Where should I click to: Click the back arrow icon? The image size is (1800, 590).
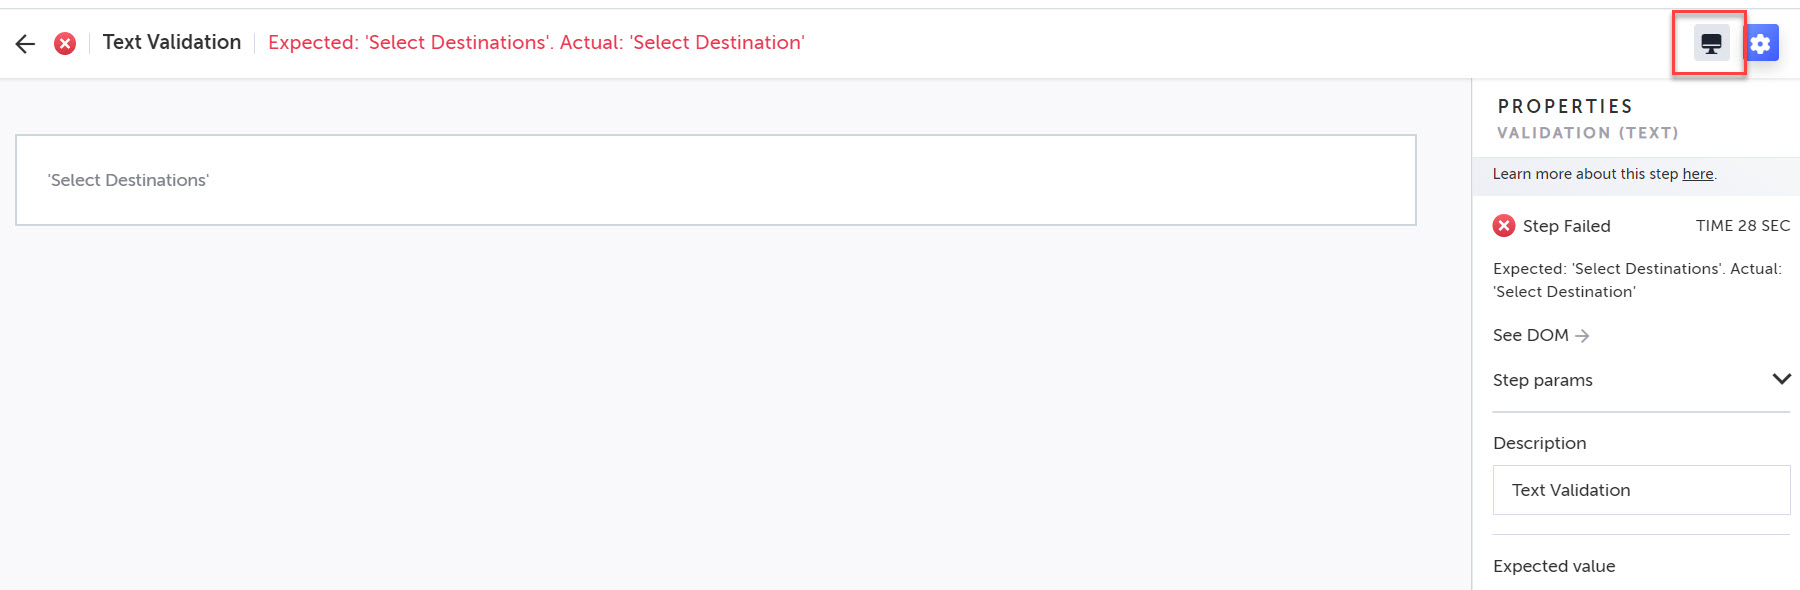tap(25, 43)
